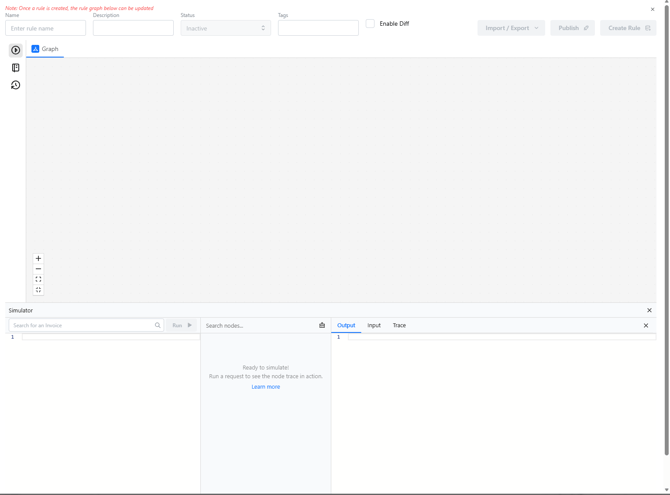Switch to the Graph tab
This screenshot has height=495, width=670.
[45, 49]
